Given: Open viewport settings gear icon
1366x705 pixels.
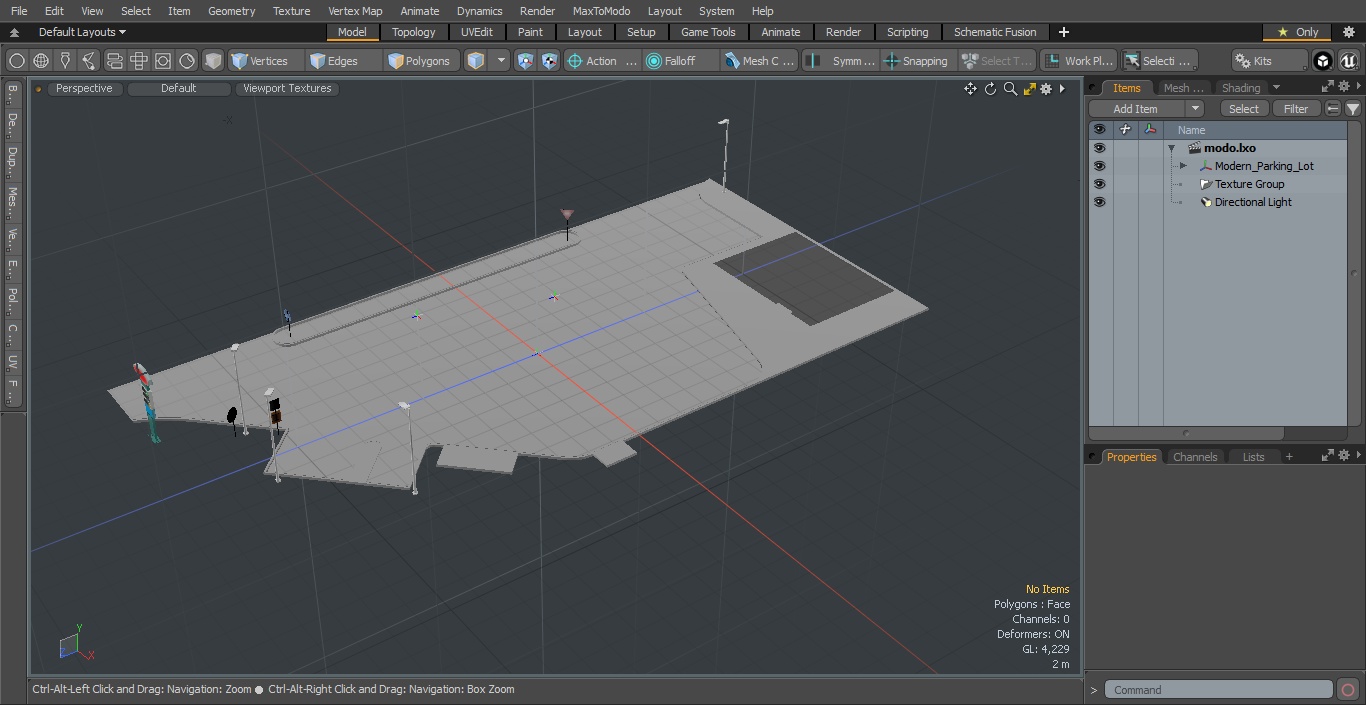Looking at the screenshot, I should pyautogui.click(x=1046, y=89).
